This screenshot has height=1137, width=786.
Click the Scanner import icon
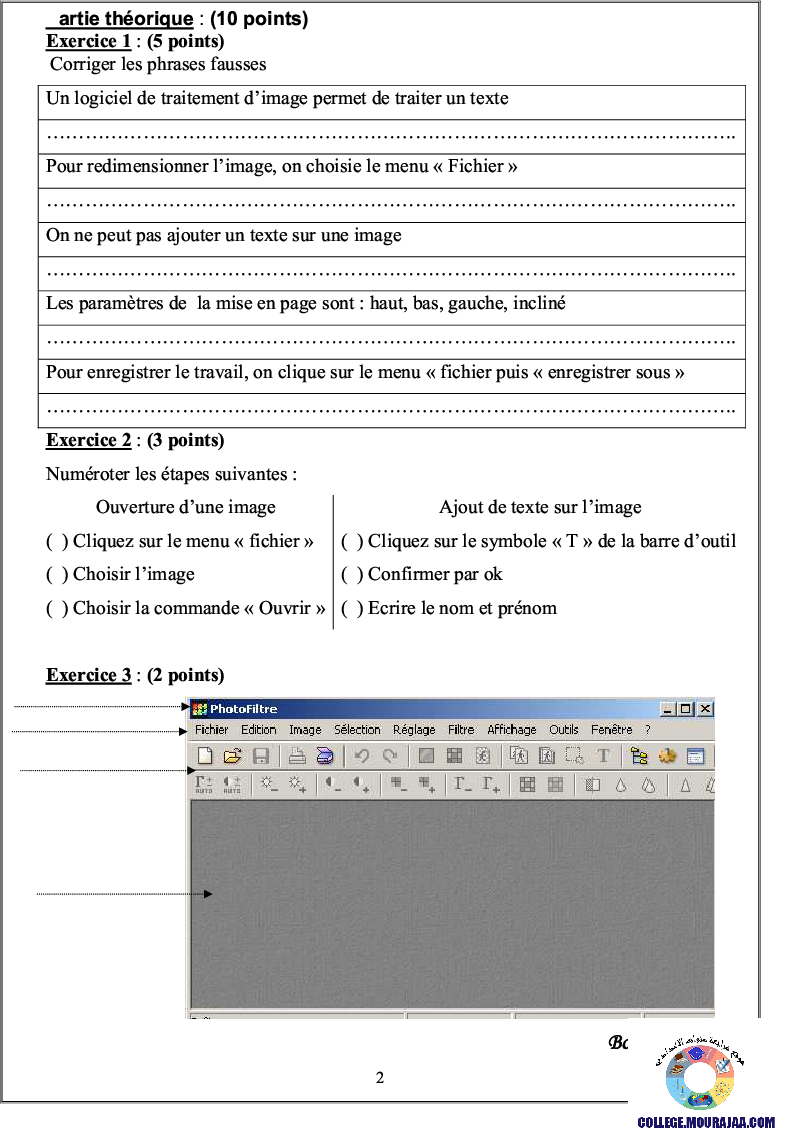click(324, 757)
